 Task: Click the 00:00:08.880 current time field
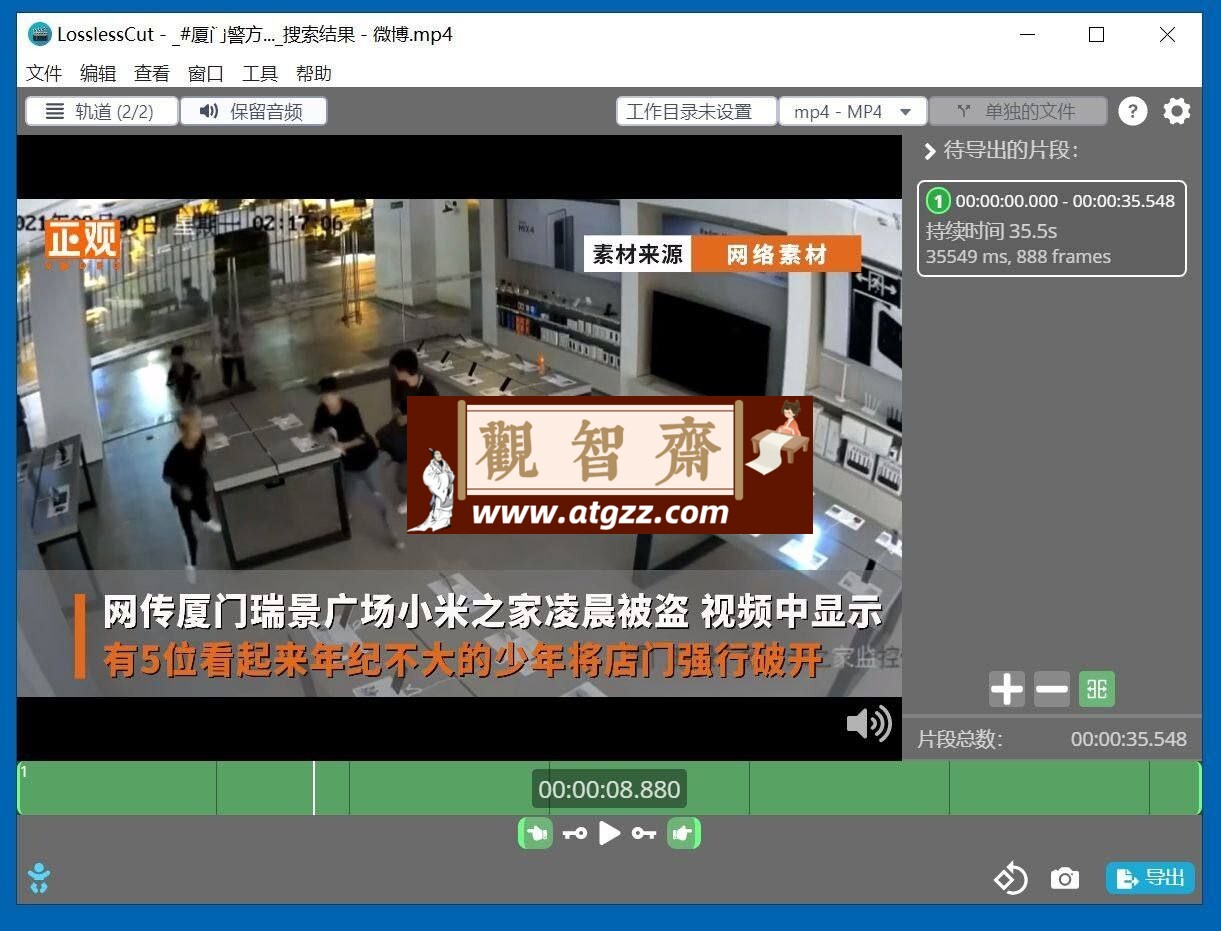[609, 789]
